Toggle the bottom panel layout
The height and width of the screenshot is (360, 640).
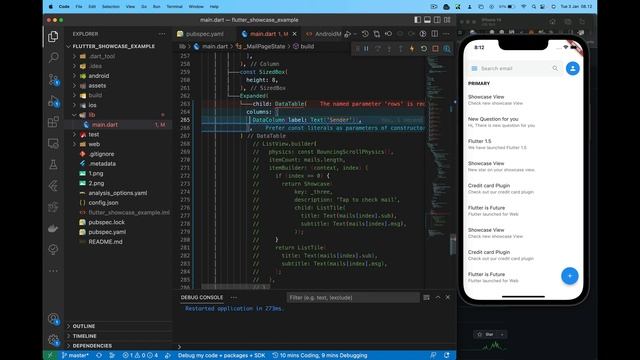[x=427, y=20]
